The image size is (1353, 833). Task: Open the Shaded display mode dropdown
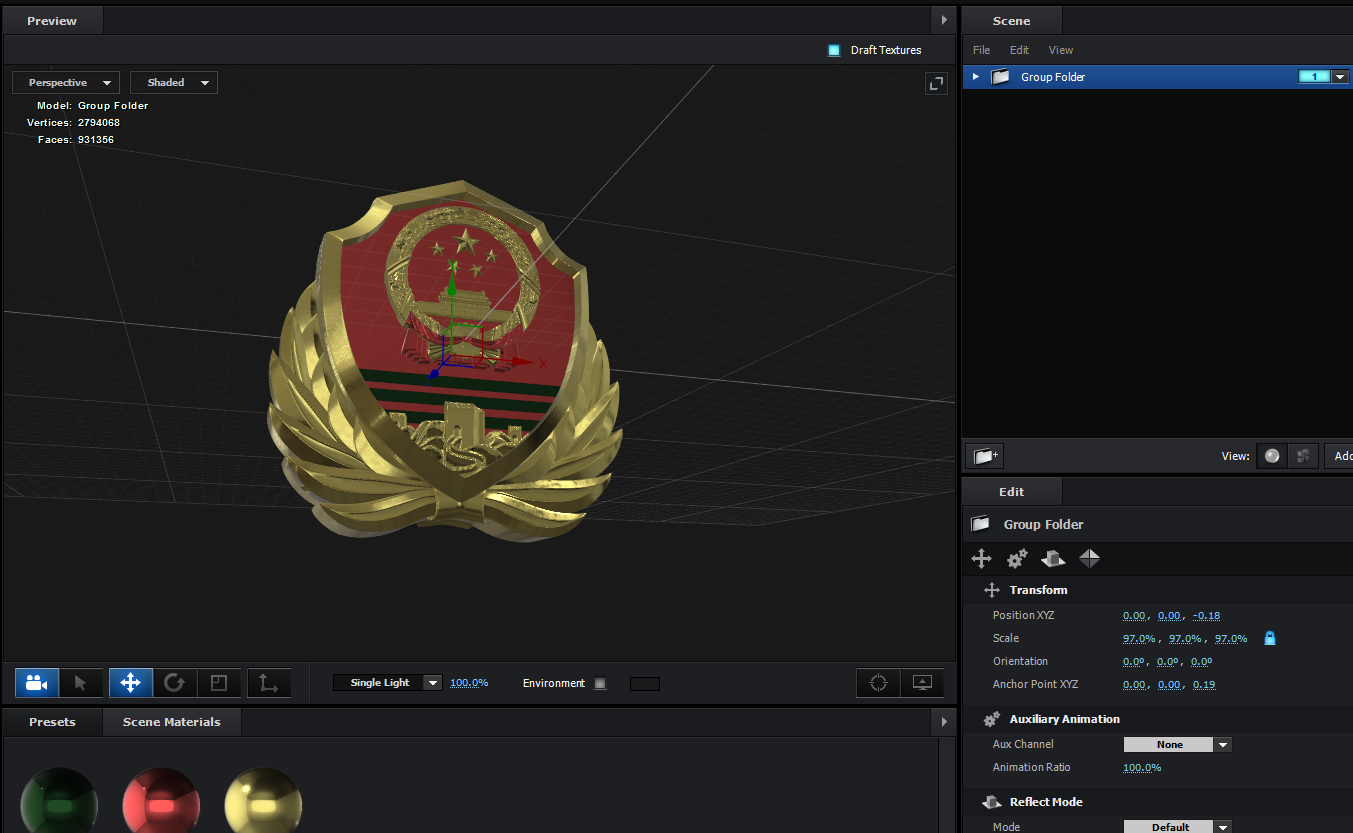174,83
